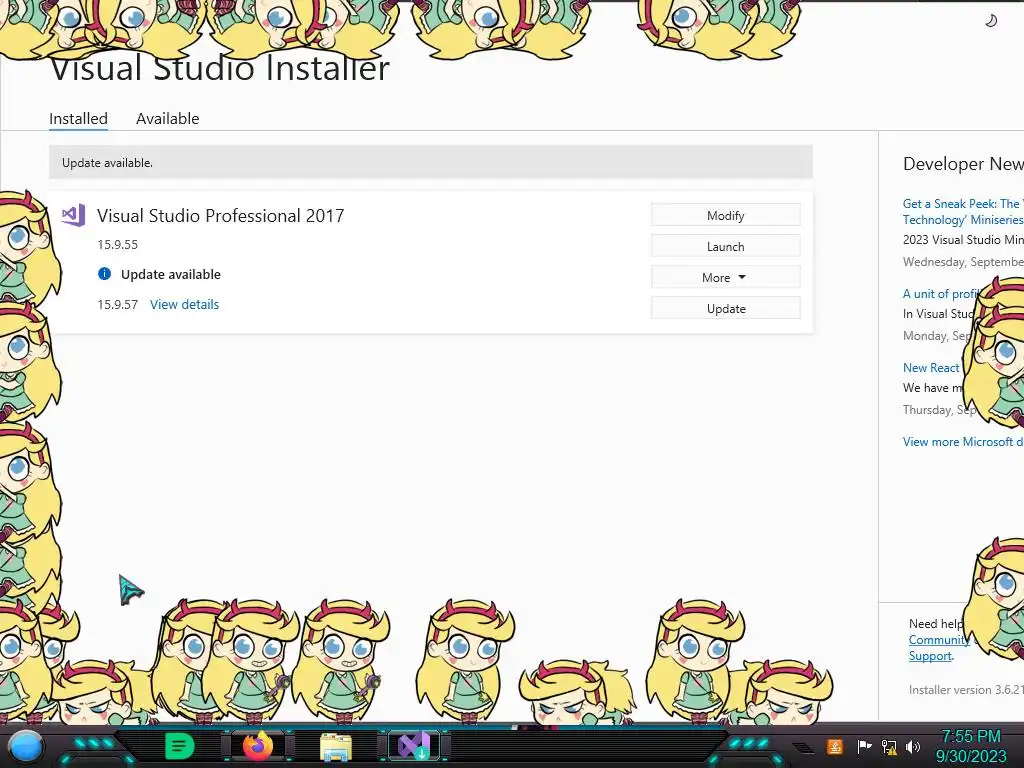Open the Support link
The image size is (1024, 768).
pyautogui.click(x=930, y=656)
